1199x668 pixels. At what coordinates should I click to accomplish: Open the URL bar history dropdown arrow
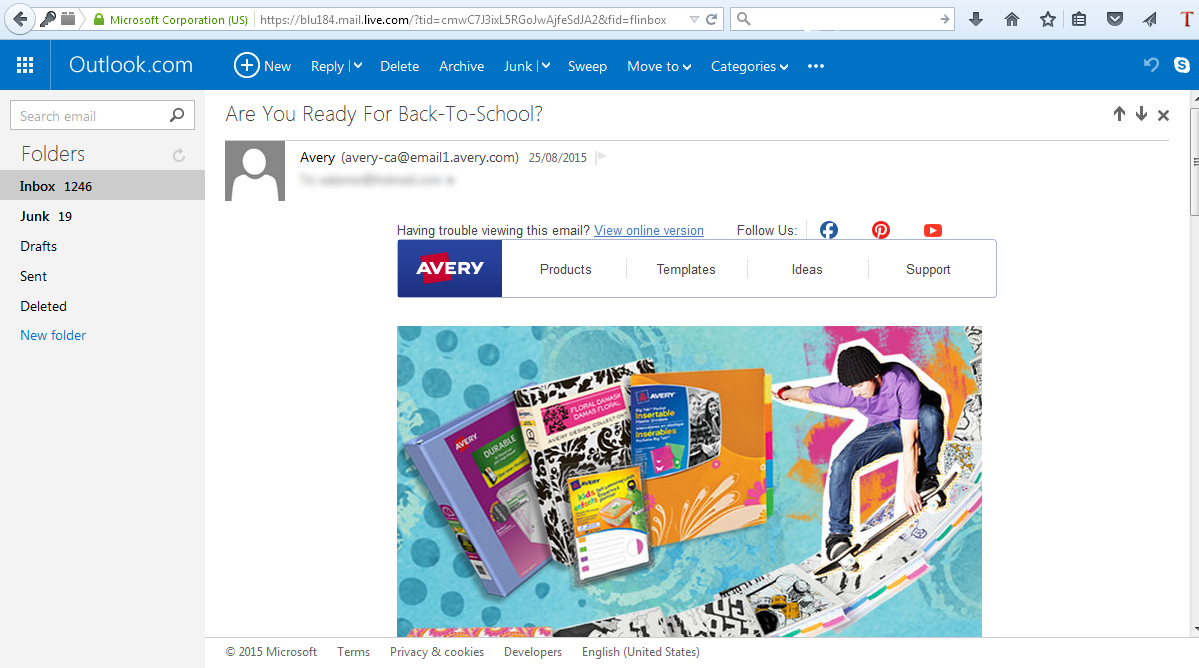(x=694, y=19)
